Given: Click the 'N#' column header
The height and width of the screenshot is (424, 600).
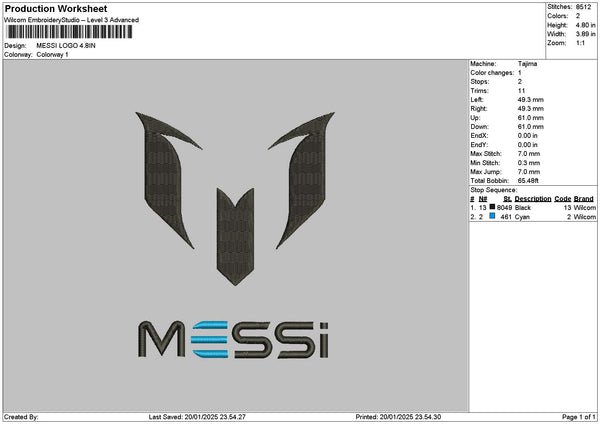Looking at the screenshot, I should pos(483,199).
